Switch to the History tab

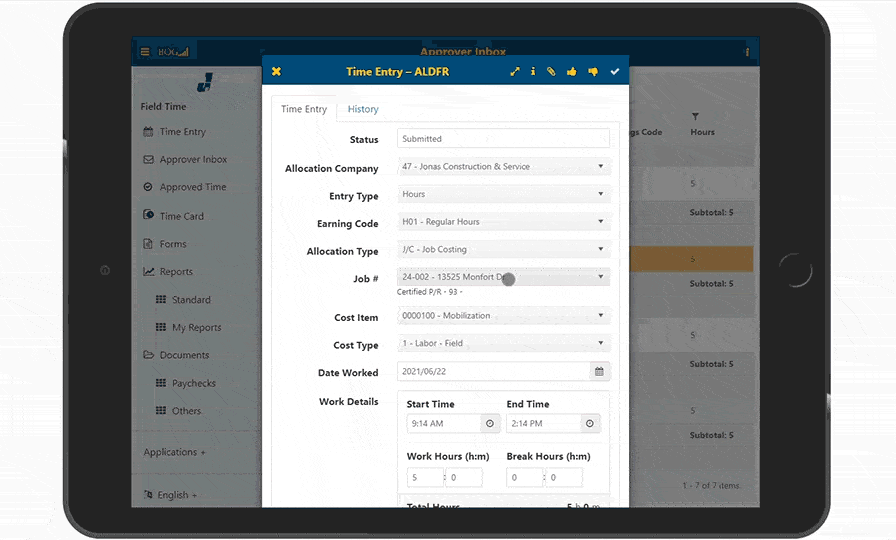[363, 109]
